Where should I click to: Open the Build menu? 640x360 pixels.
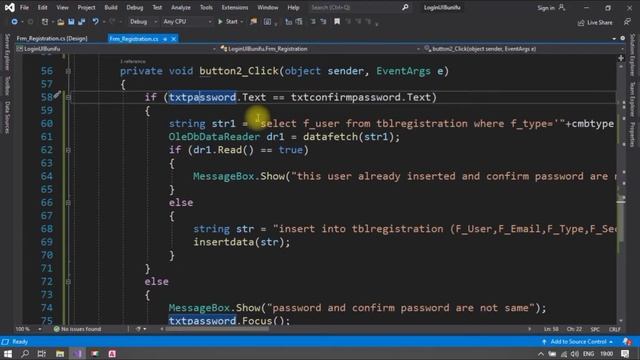(111, 7)
